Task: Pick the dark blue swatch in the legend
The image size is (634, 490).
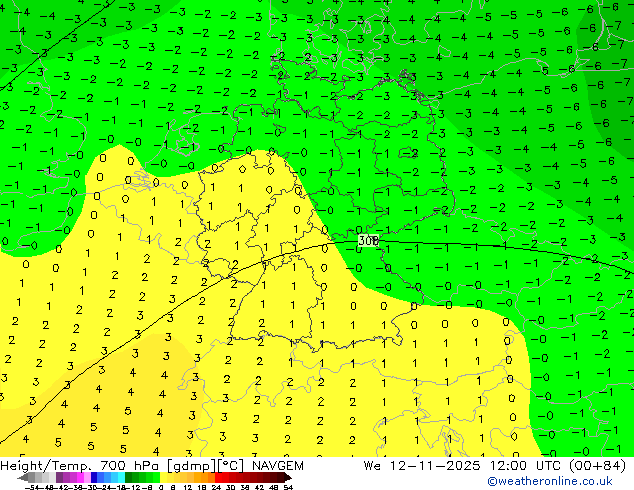Action: [94, 477]
